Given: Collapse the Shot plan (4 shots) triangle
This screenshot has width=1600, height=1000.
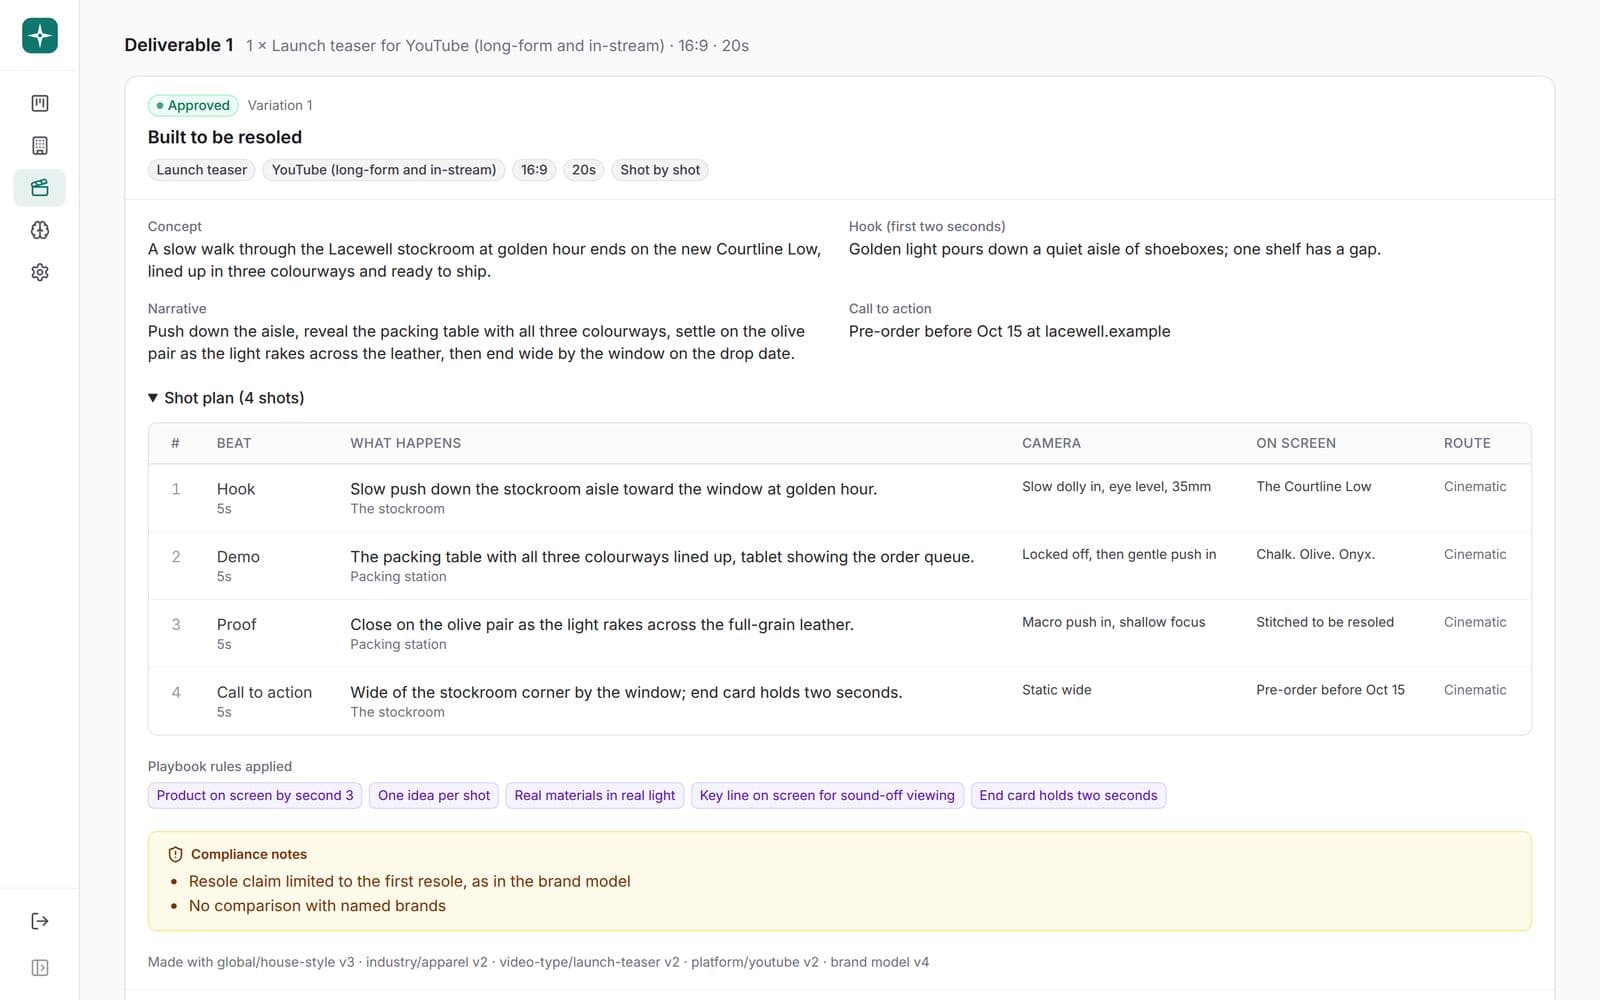Looking at the screenshot, I should [x=153, y=398].
